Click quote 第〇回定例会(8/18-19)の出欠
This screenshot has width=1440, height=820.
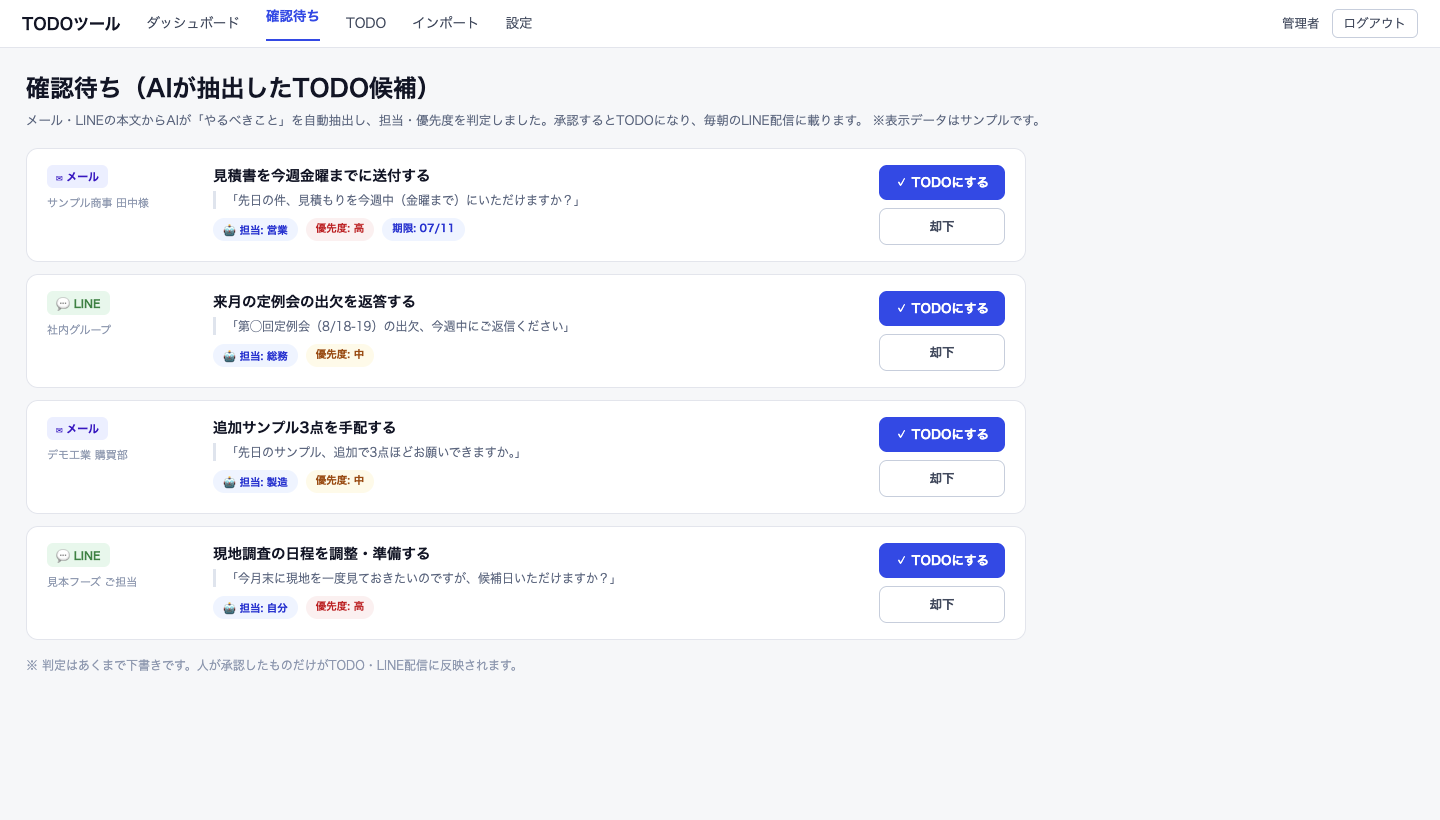coord(399,326)
